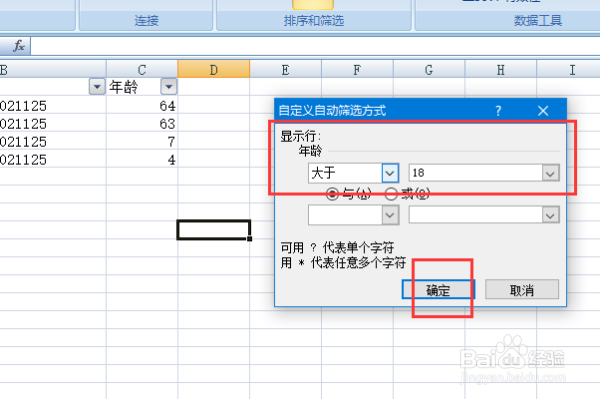Click the cell with age 4
600x399 pixels.
[x=142, y=159]
